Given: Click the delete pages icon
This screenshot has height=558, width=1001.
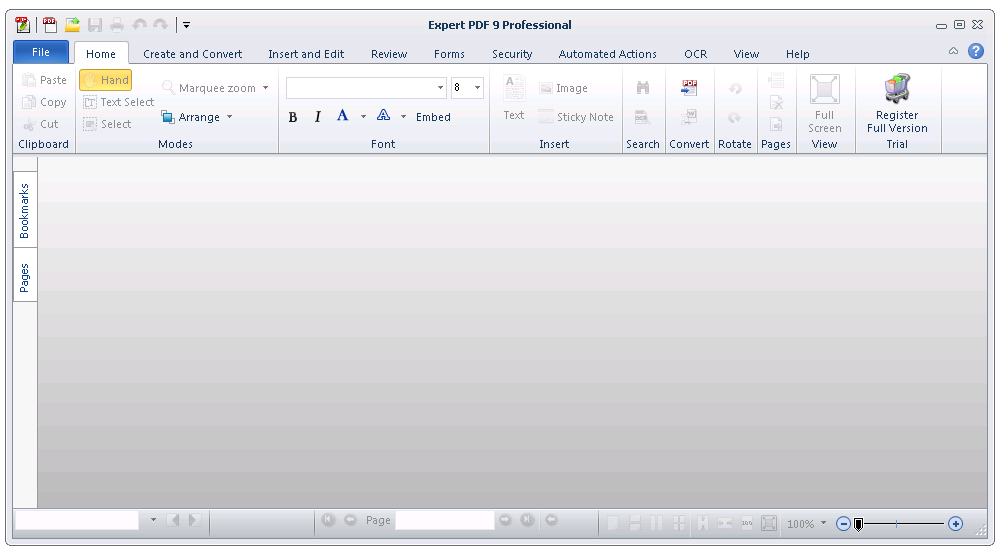Looking at the screenshot, I should (776, 102).
